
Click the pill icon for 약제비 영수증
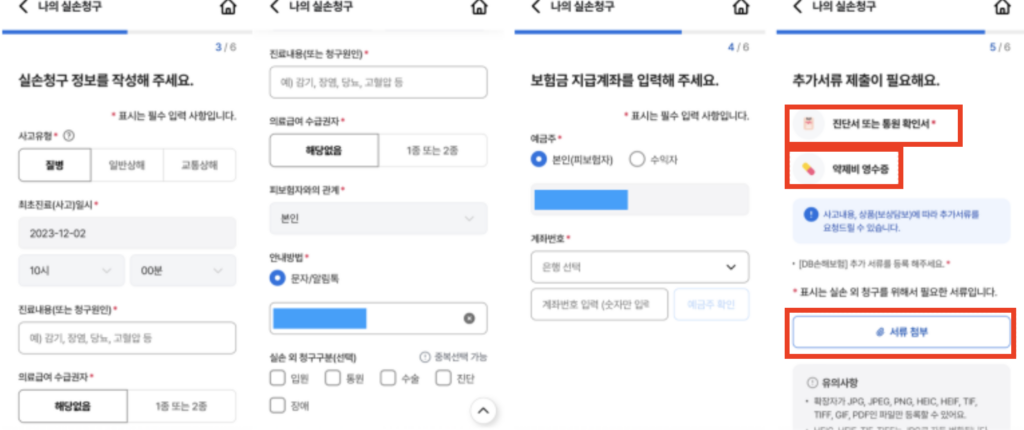(807, 170)
